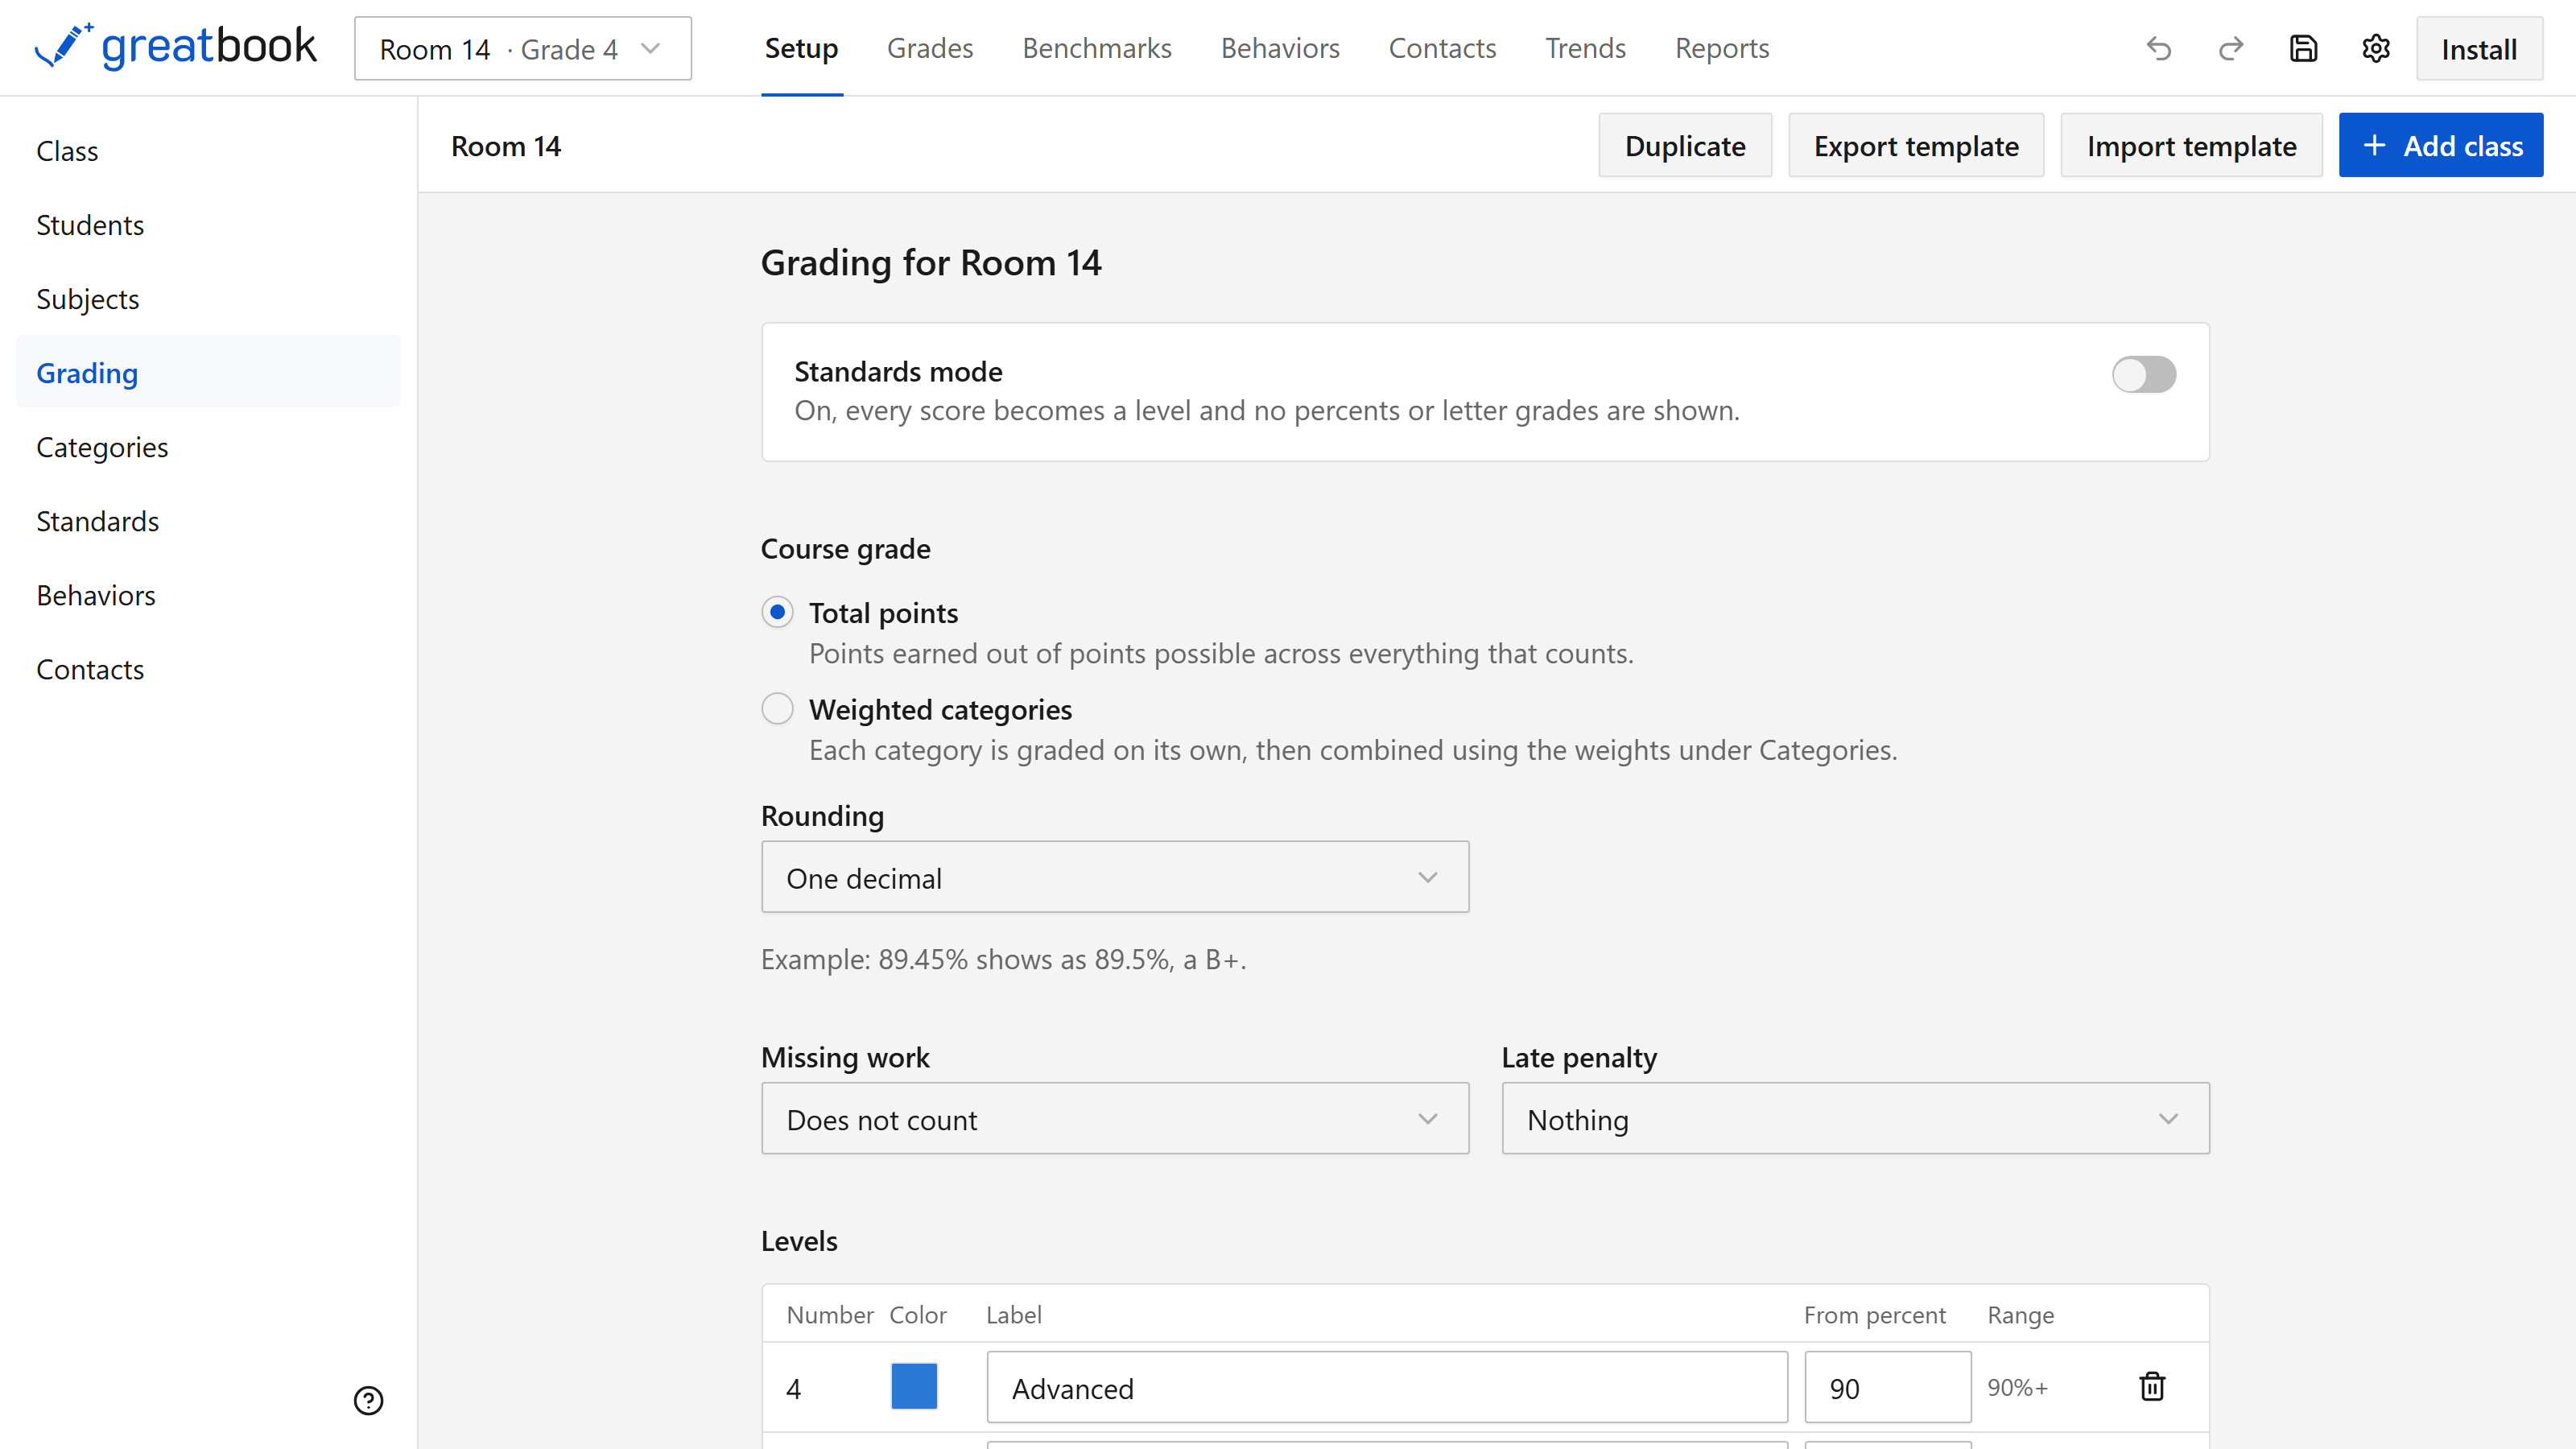Click the greatbook logo
This screenshot has height=1449, width=2576.
click(x=175, y=47)
